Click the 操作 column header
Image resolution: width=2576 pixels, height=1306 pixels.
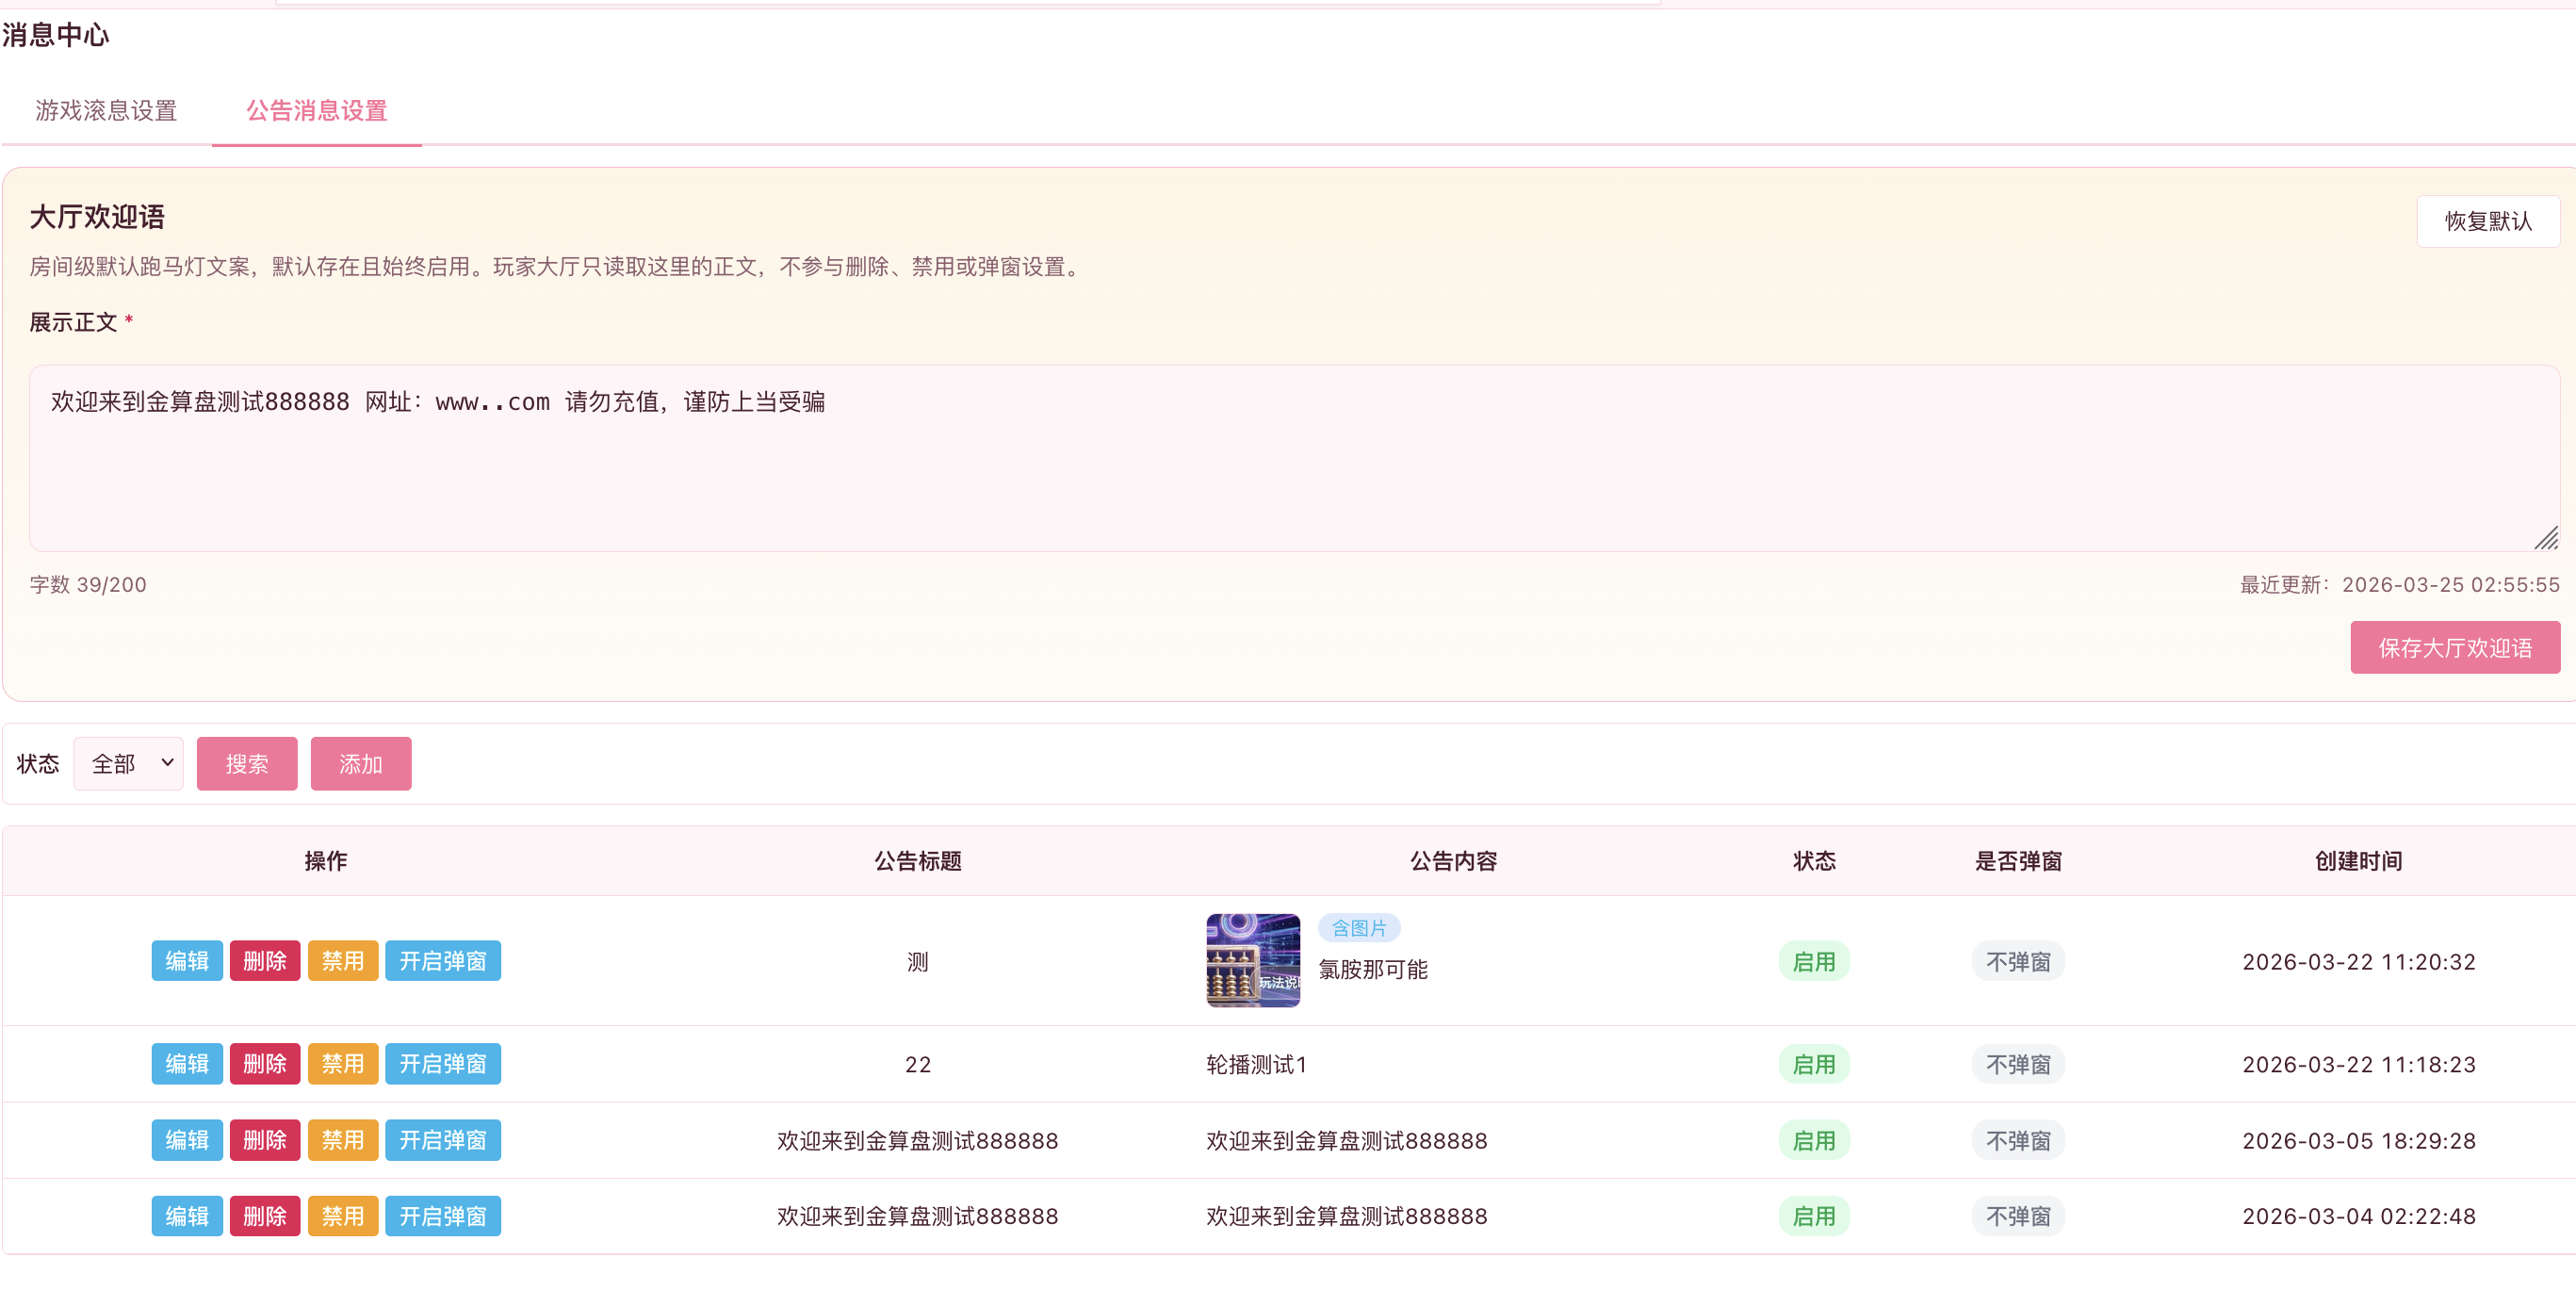[326, 861]
